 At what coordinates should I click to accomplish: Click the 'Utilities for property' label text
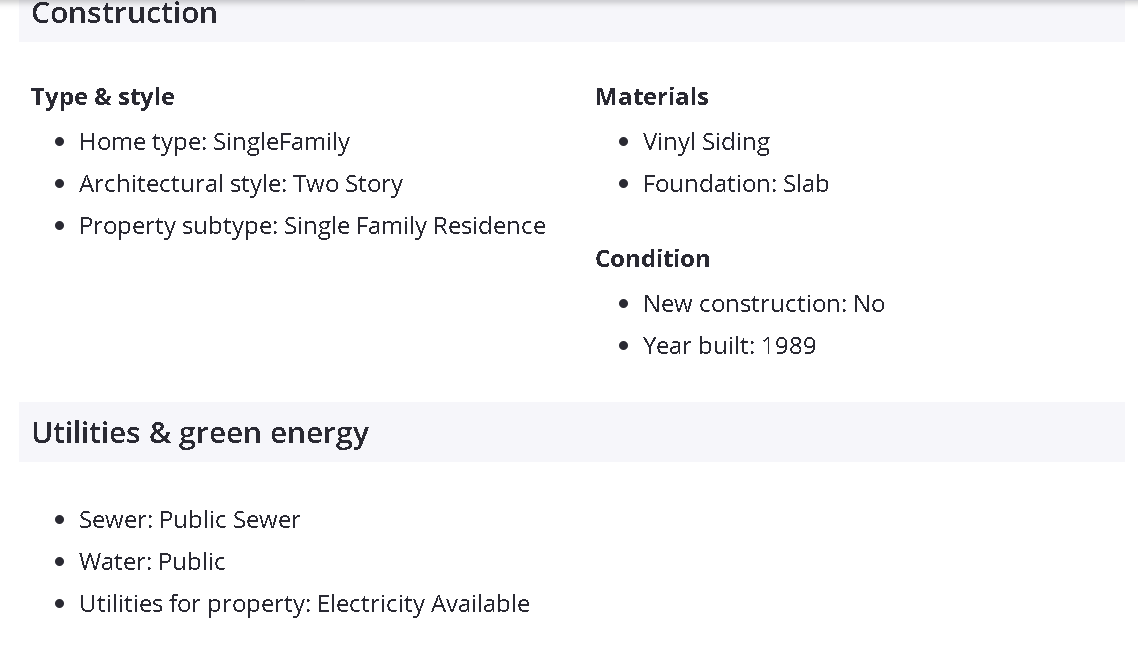point(194,604)
